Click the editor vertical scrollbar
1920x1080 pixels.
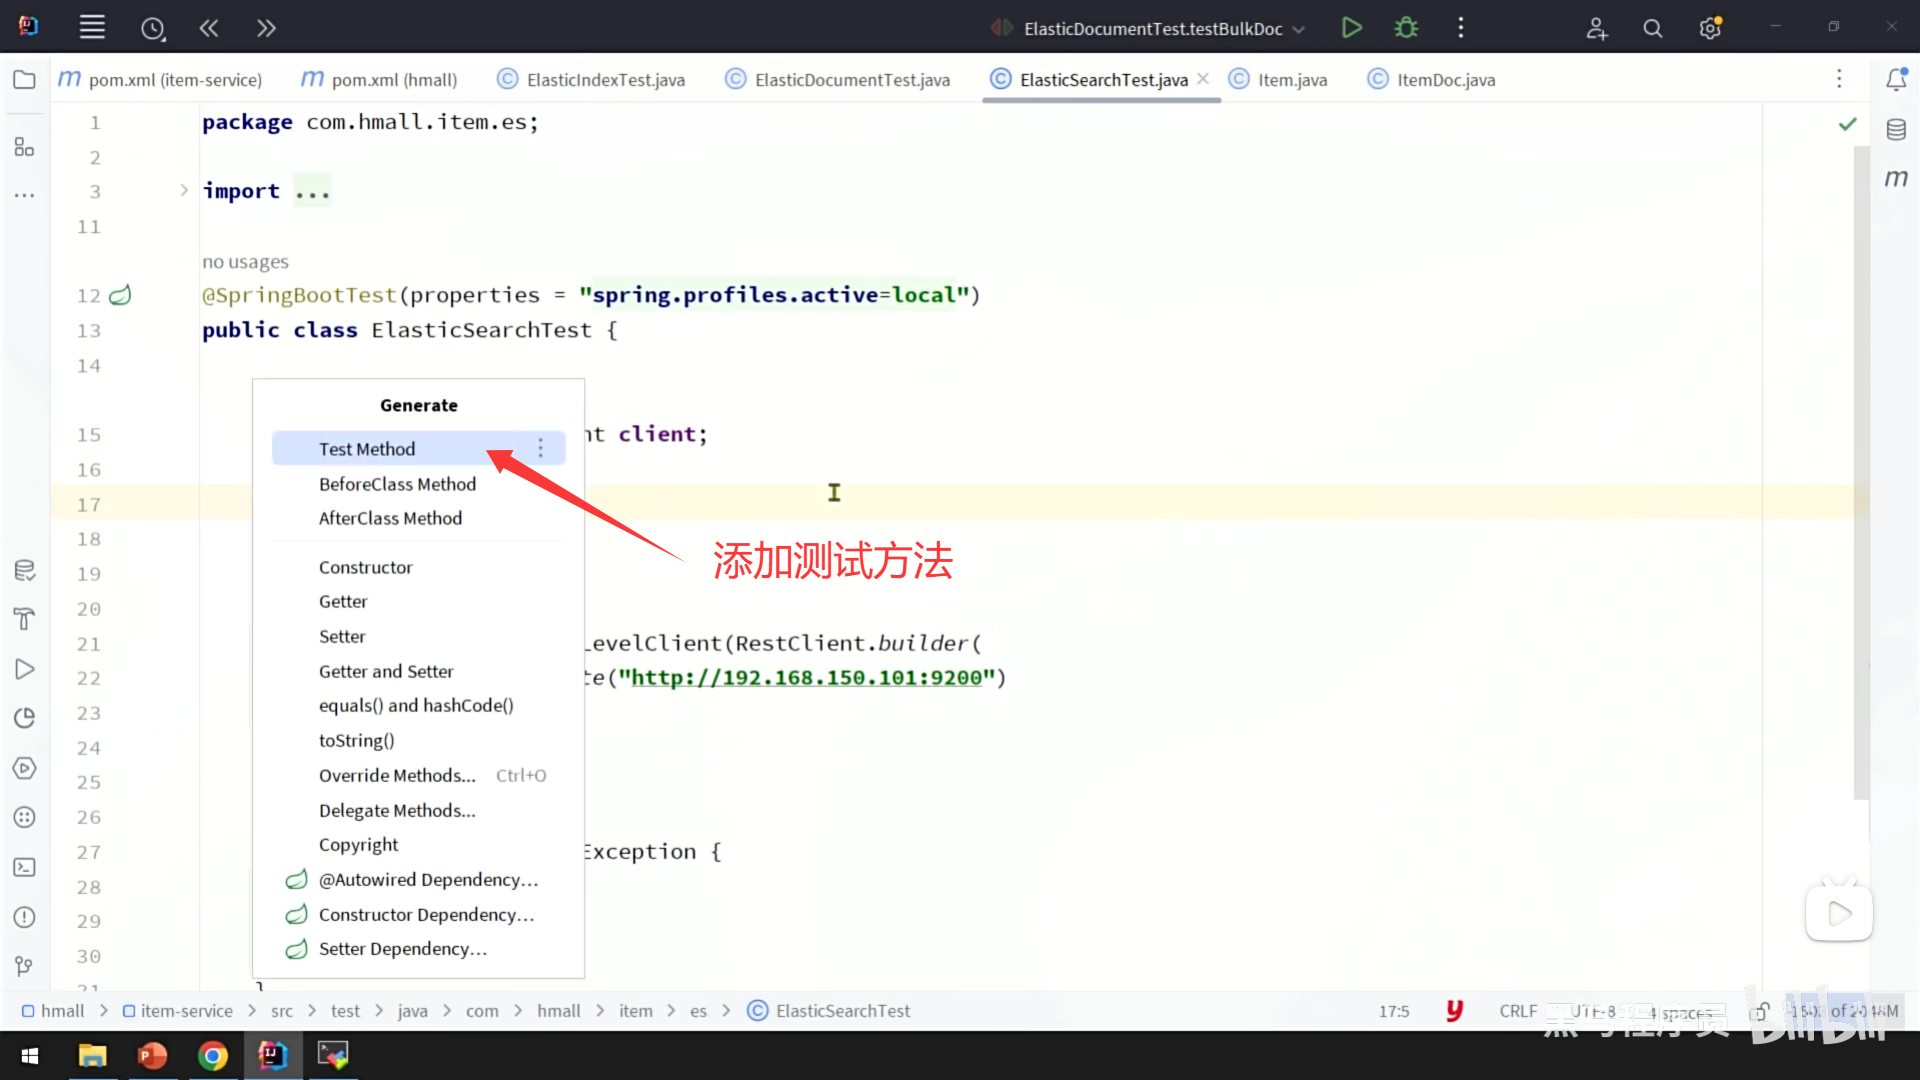(1861, 470)
